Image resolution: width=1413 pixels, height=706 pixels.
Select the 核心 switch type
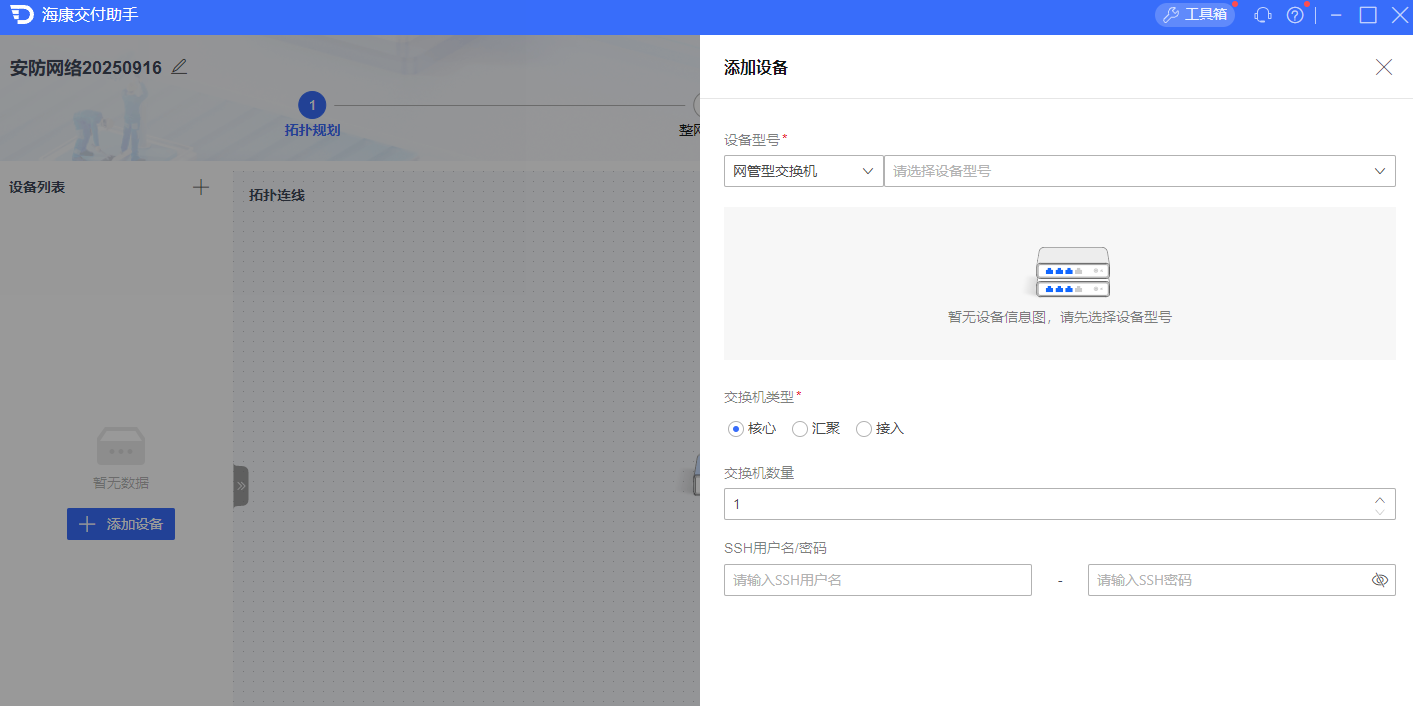[x=752, y=428]
